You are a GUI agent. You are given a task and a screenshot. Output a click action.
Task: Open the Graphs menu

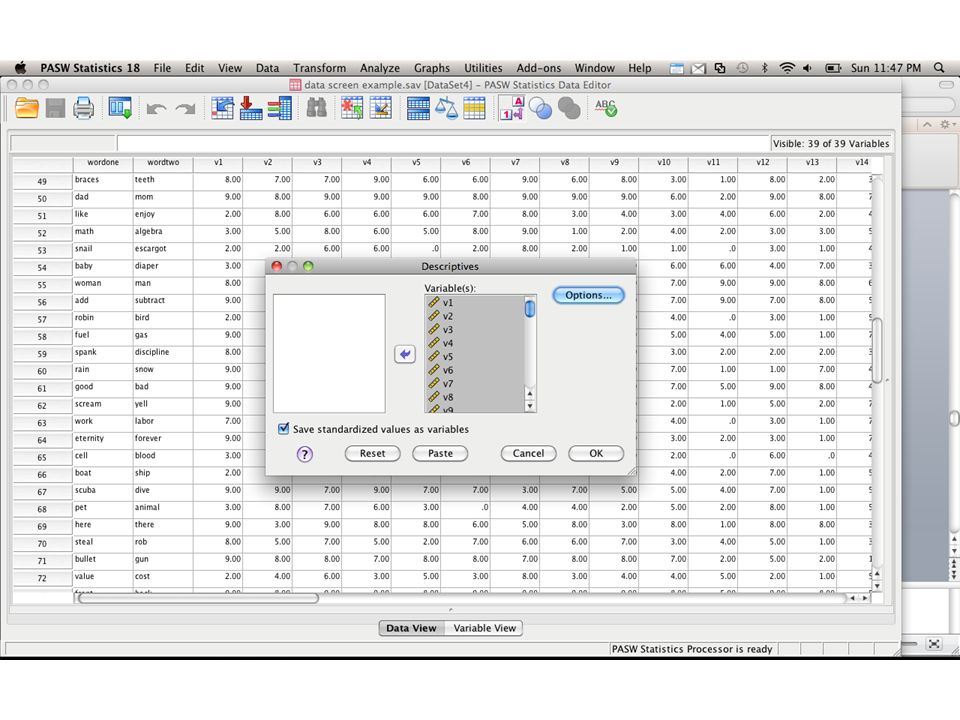(x=432, y=68)
